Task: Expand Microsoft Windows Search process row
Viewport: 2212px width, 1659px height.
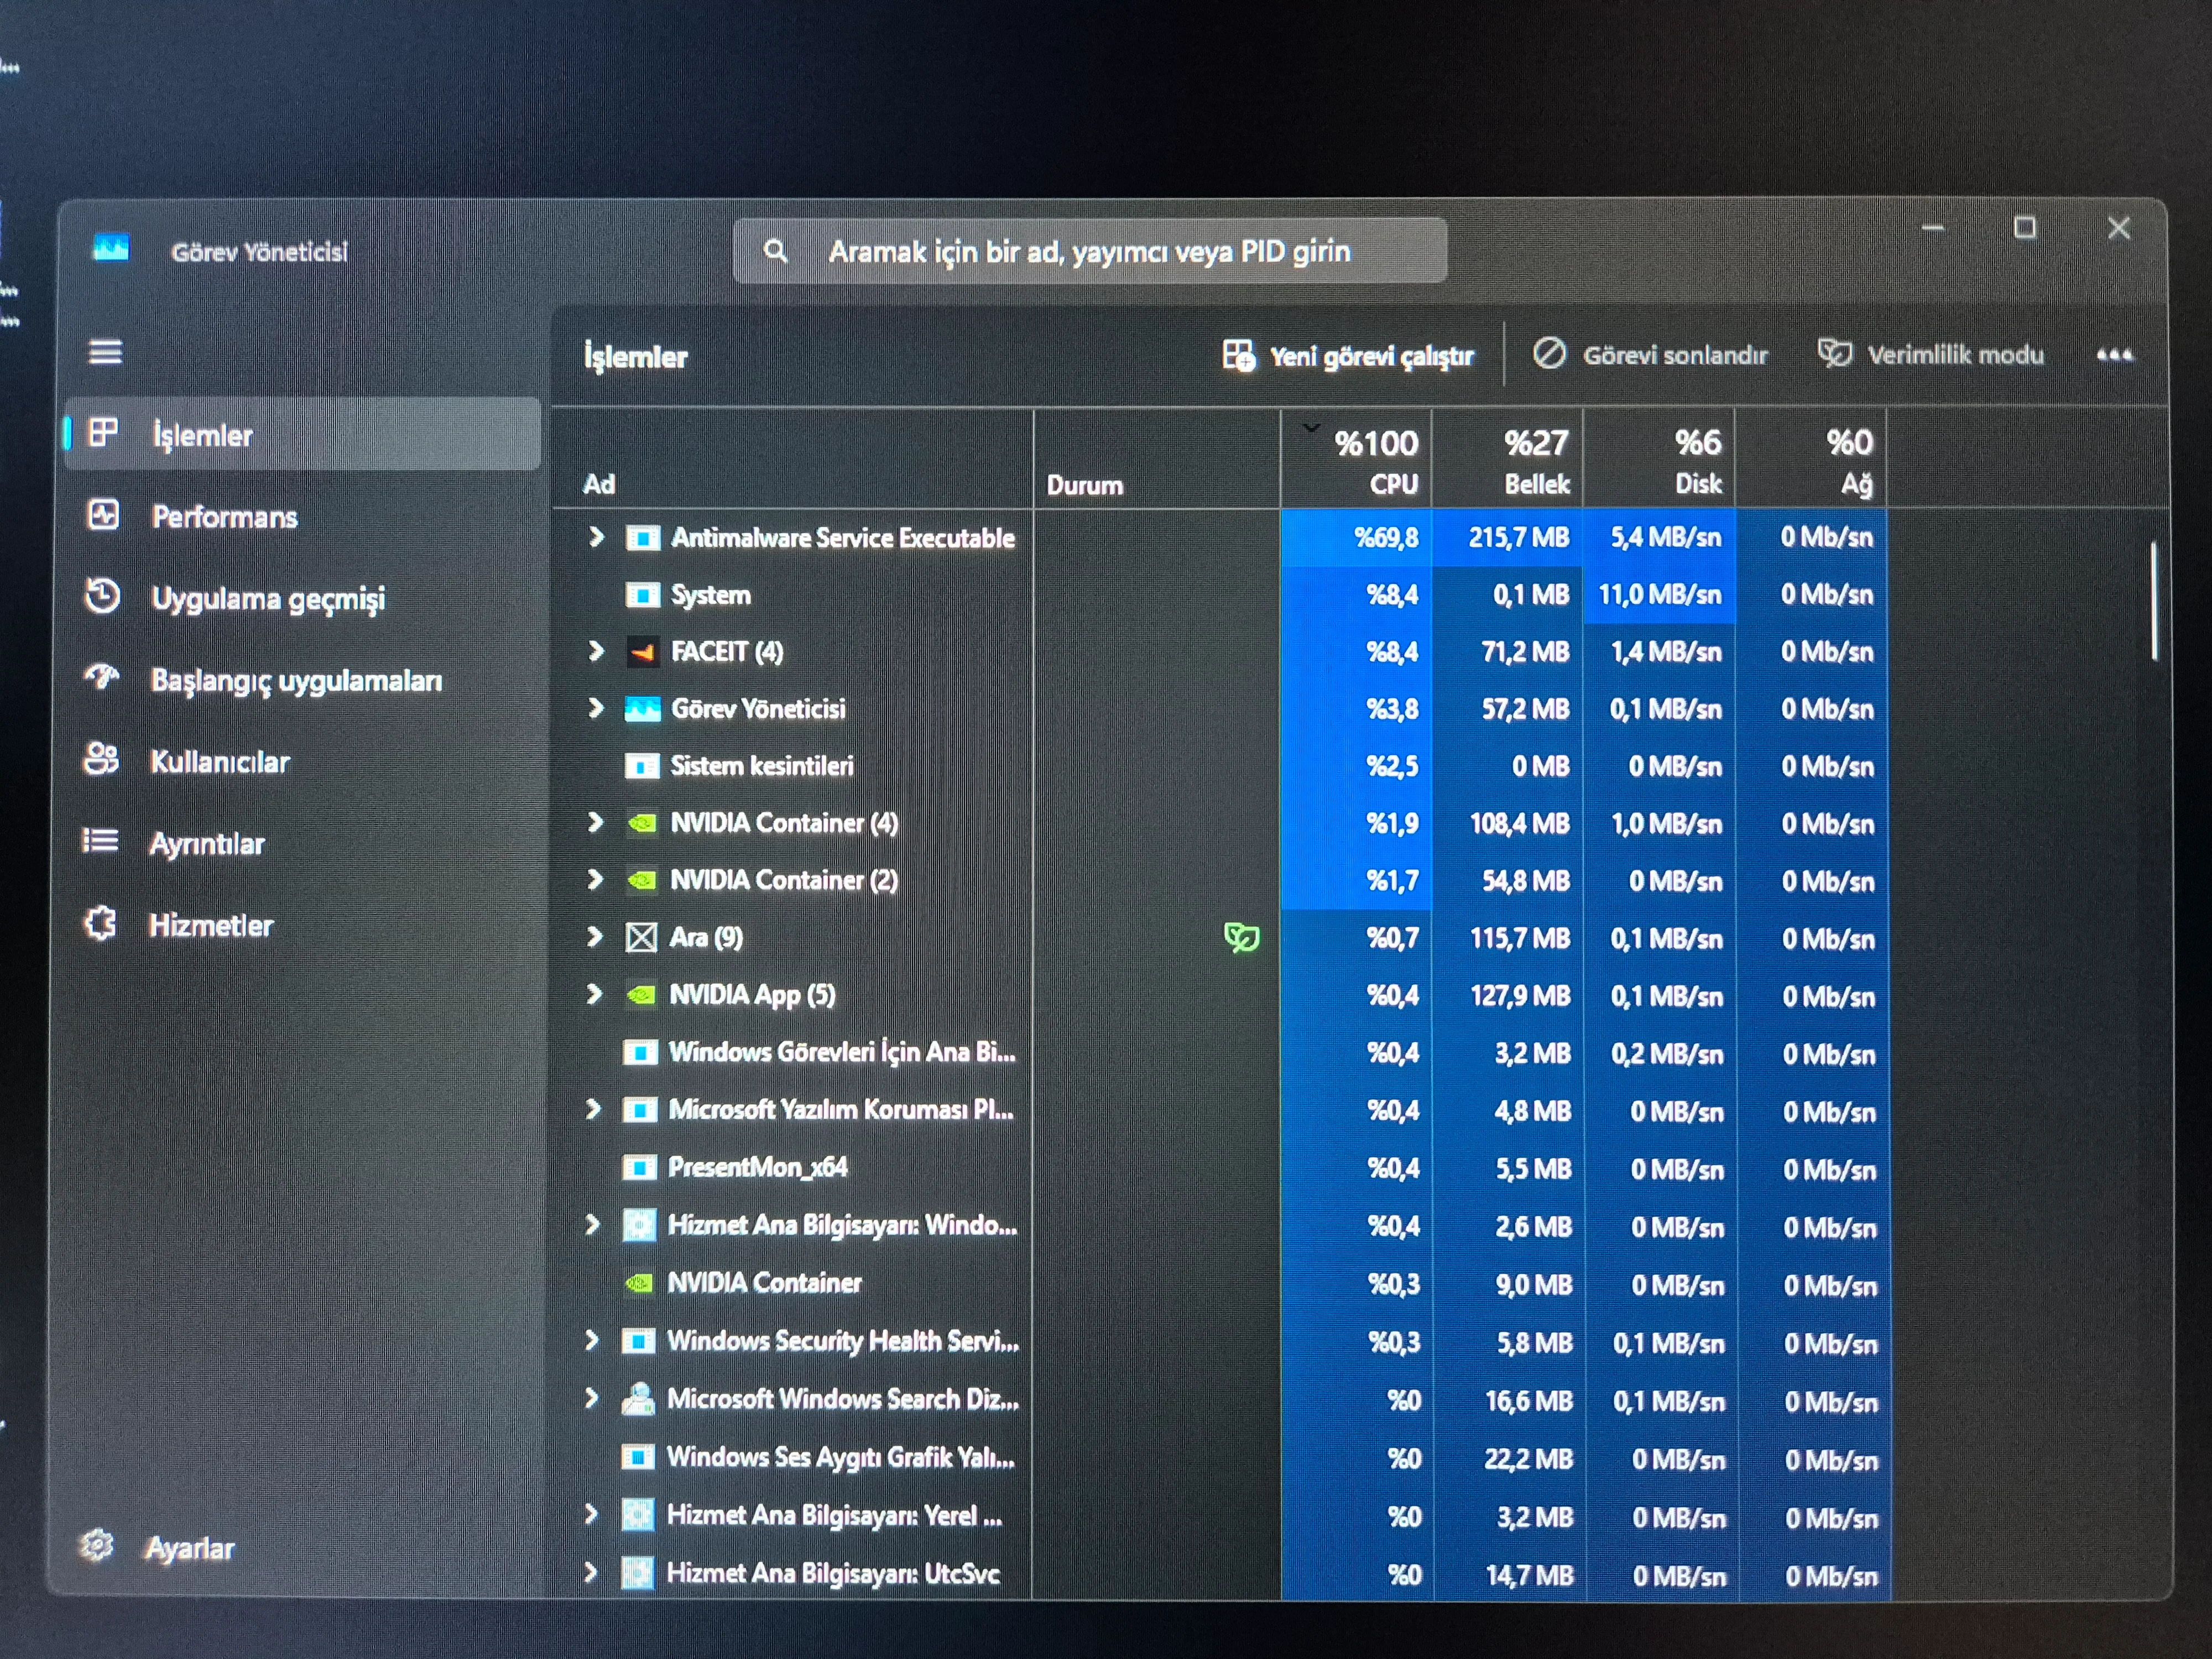Action: coord(592,1397)
